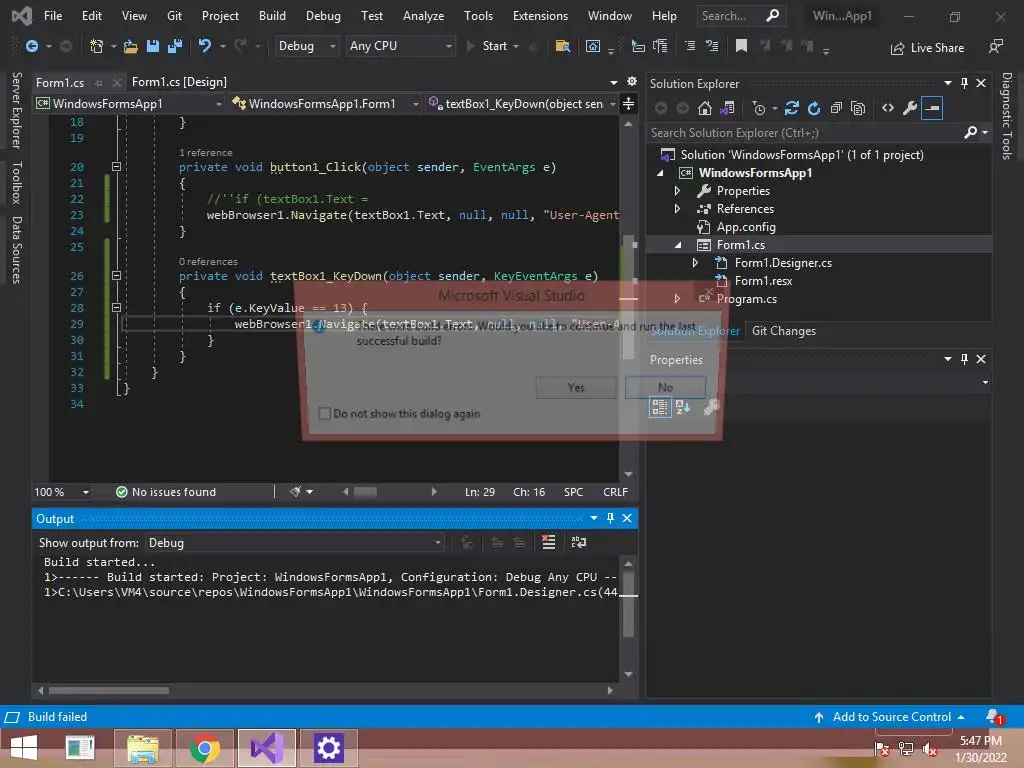Check 'Do not show this dialog again'
1024x768 pixels.
click(325, 413)
